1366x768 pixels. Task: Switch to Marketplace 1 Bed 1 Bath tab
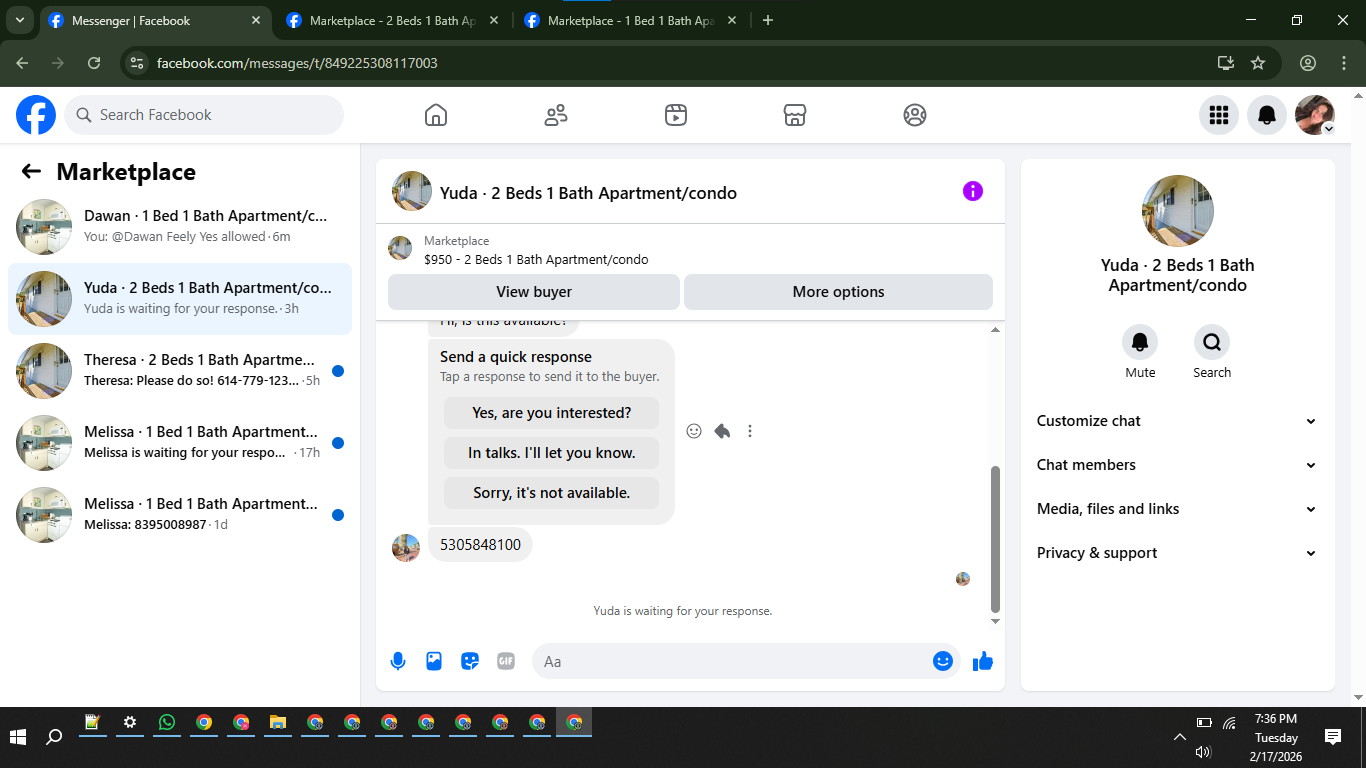[630, 20]
